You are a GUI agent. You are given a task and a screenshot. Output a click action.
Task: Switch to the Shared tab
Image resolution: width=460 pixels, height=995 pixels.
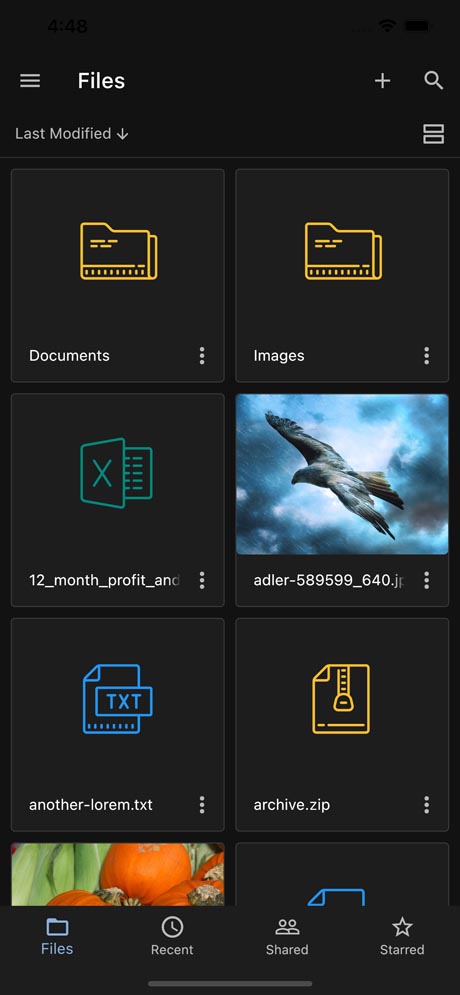point(287,936)
